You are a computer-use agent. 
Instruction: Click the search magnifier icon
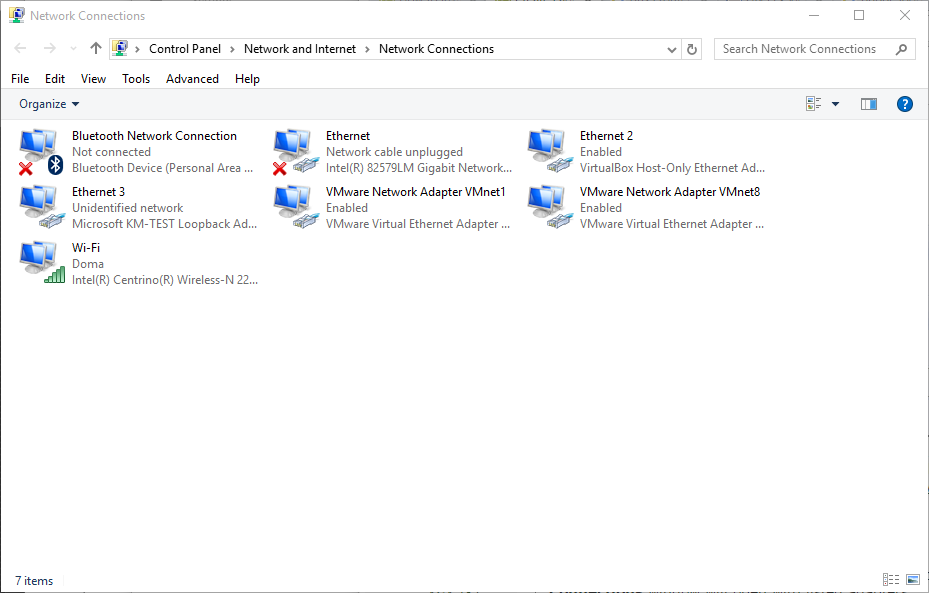coord(901,49)
